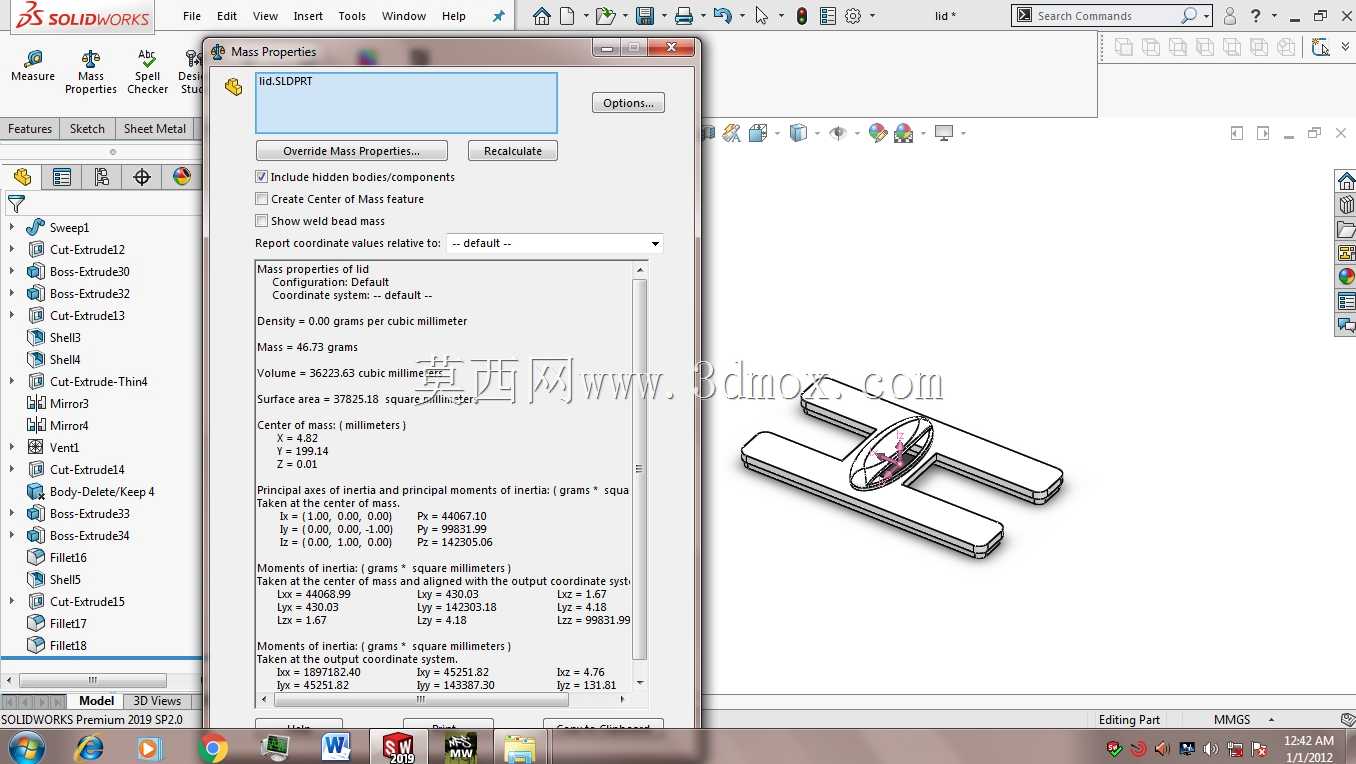Print the current document
Screen dimensions: 1356x764
(x=684, y=16)
